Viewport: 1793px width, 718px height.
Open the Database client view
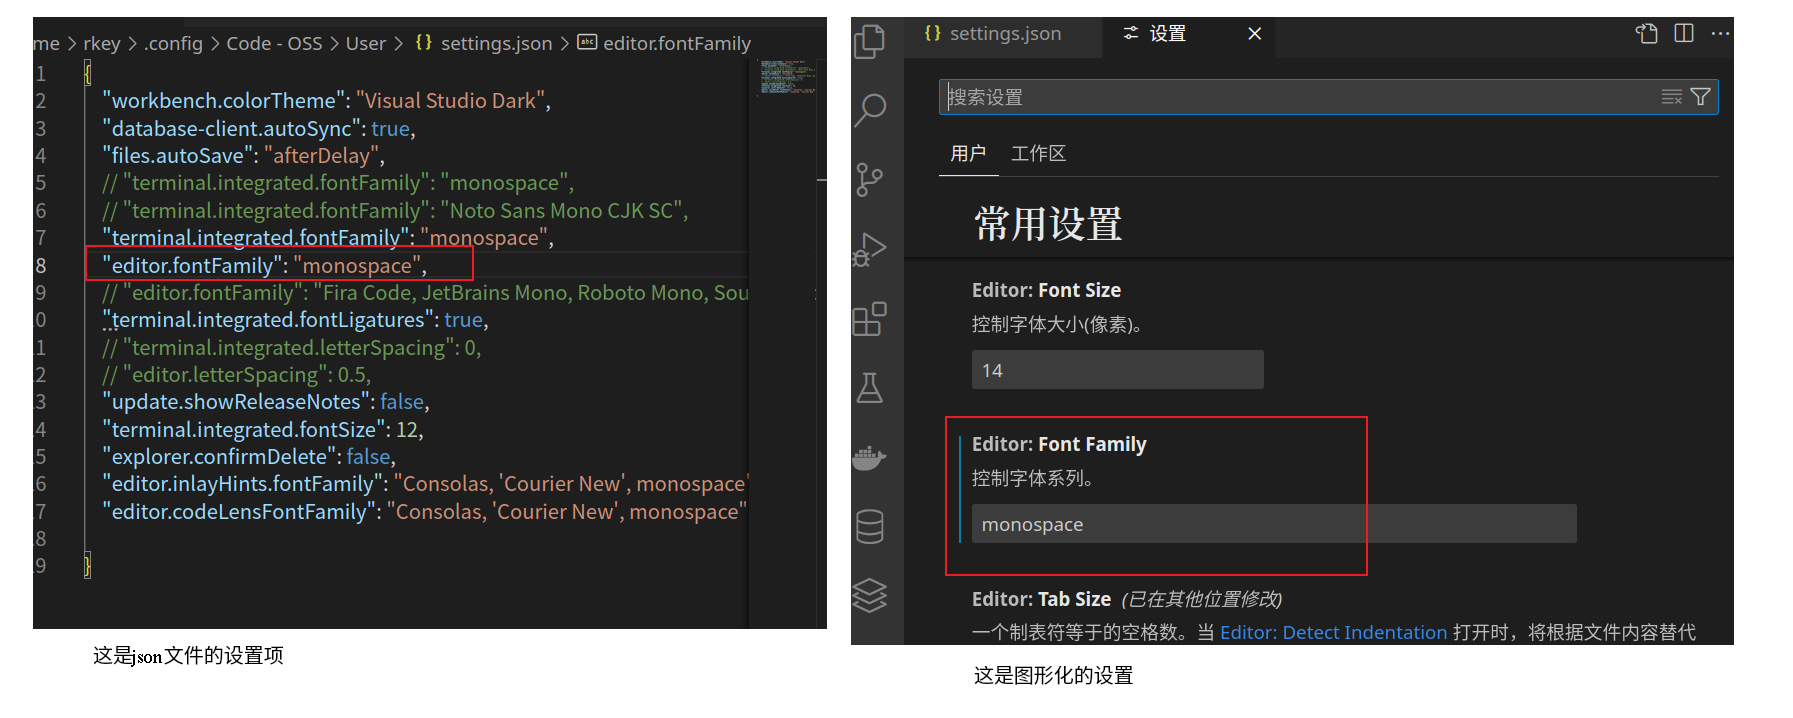(870, 526)
